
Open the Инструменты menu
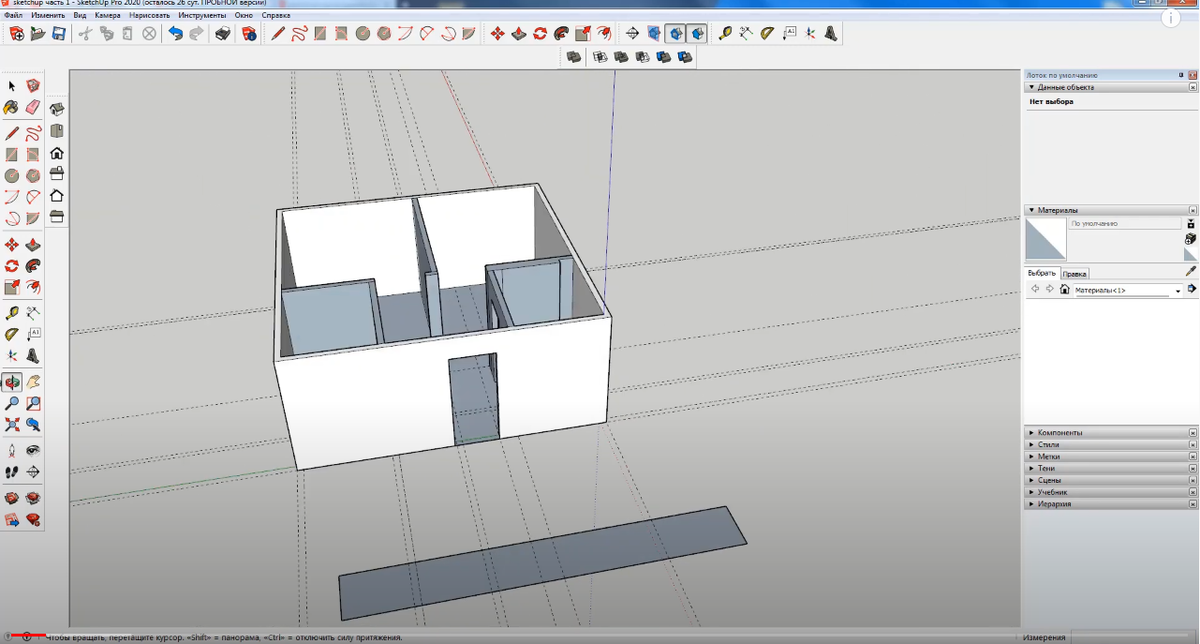(203, 16)
